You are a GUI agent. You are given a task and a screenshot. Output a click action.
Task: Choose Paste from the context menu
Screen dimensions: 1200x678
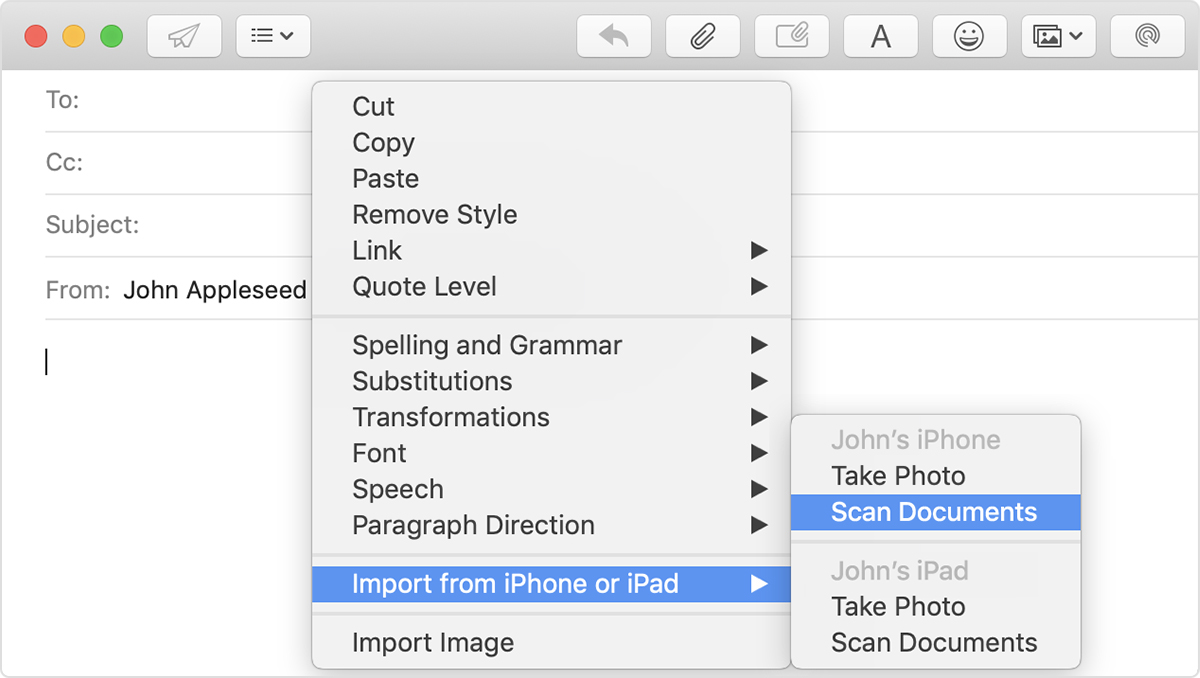551,179
